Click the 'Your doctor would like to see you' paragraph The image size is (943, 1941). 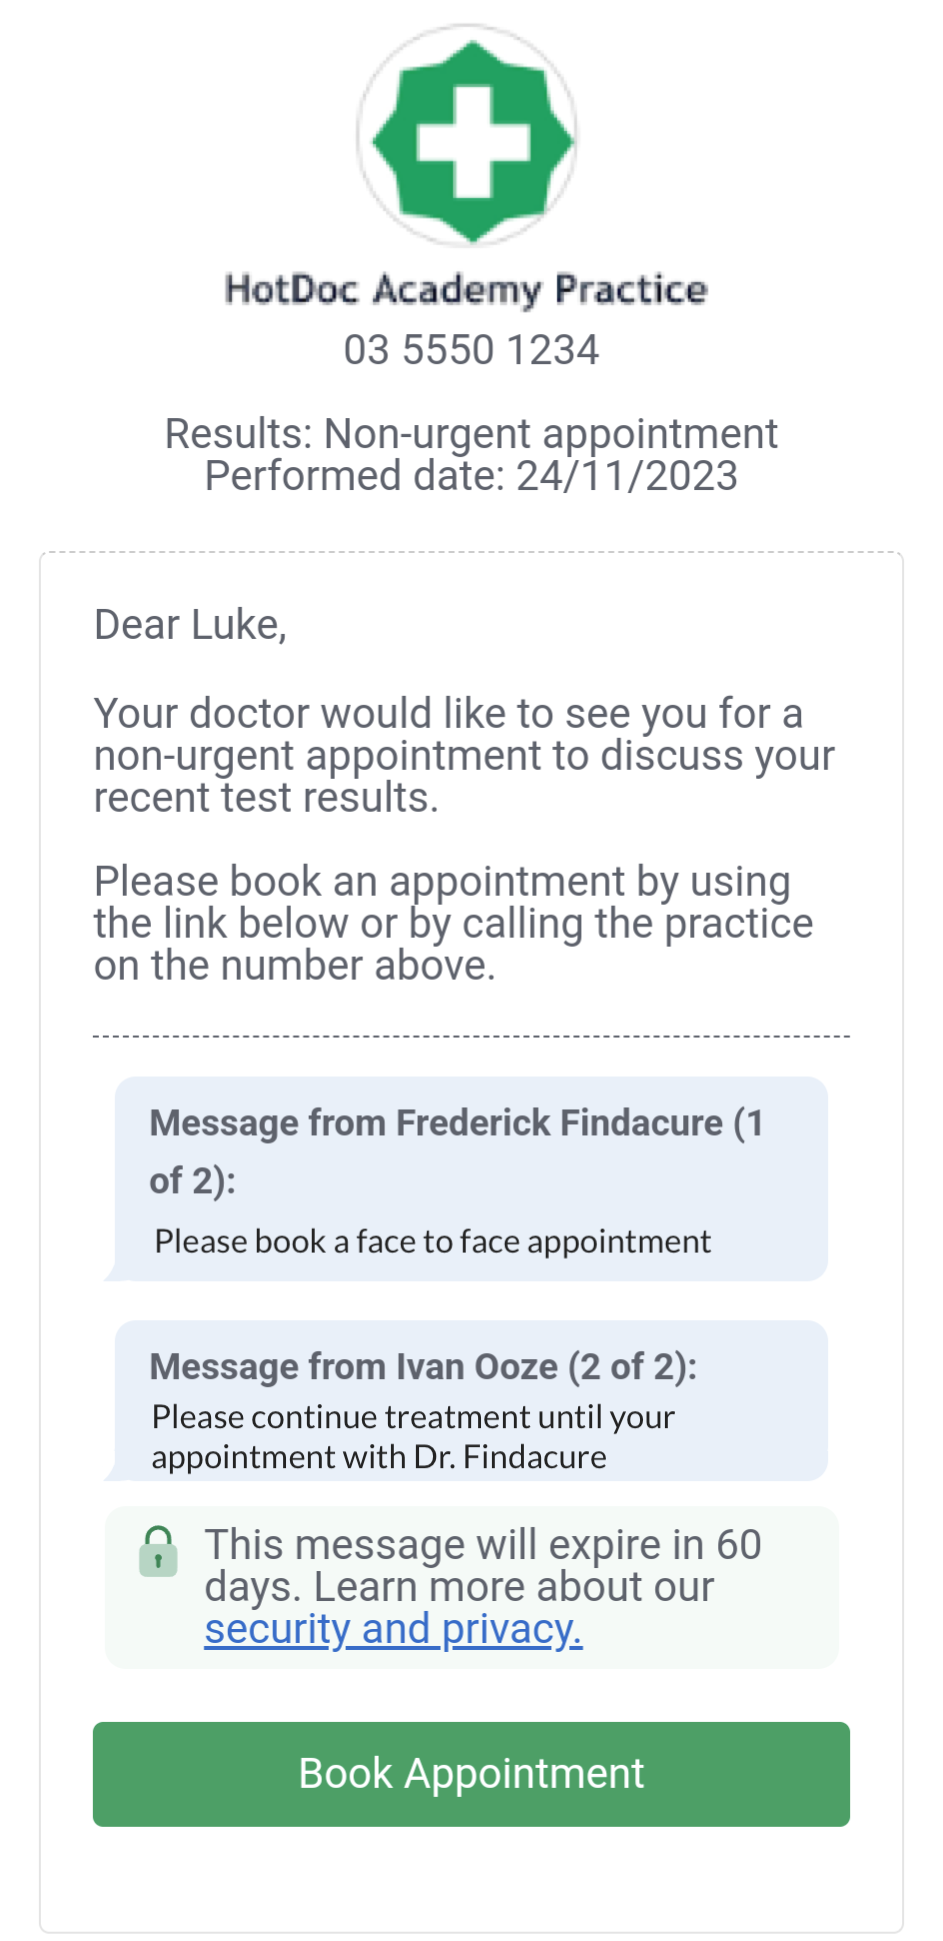(464, 755)
